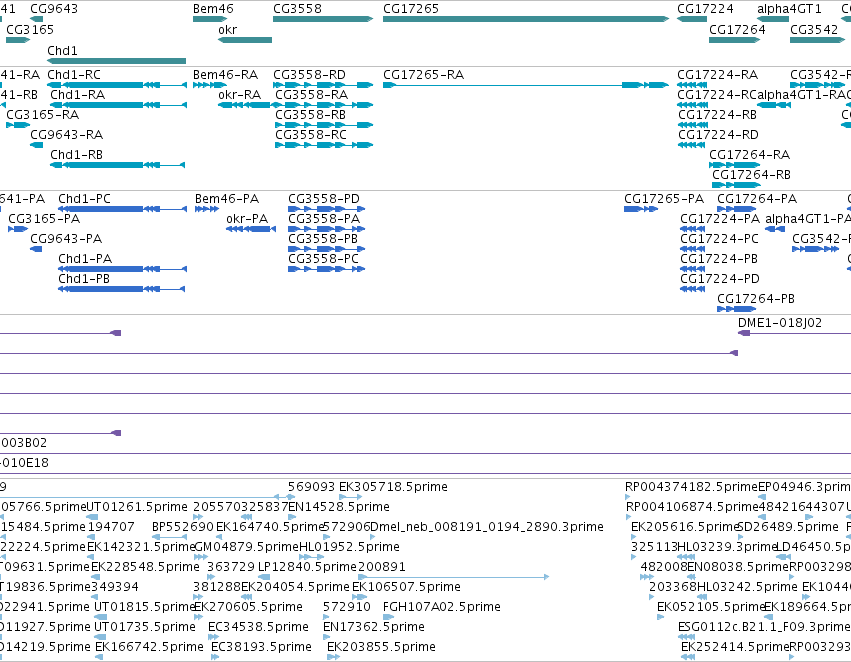
Task: Click EST label UT01735.5prime
Action: coord(145,627)
